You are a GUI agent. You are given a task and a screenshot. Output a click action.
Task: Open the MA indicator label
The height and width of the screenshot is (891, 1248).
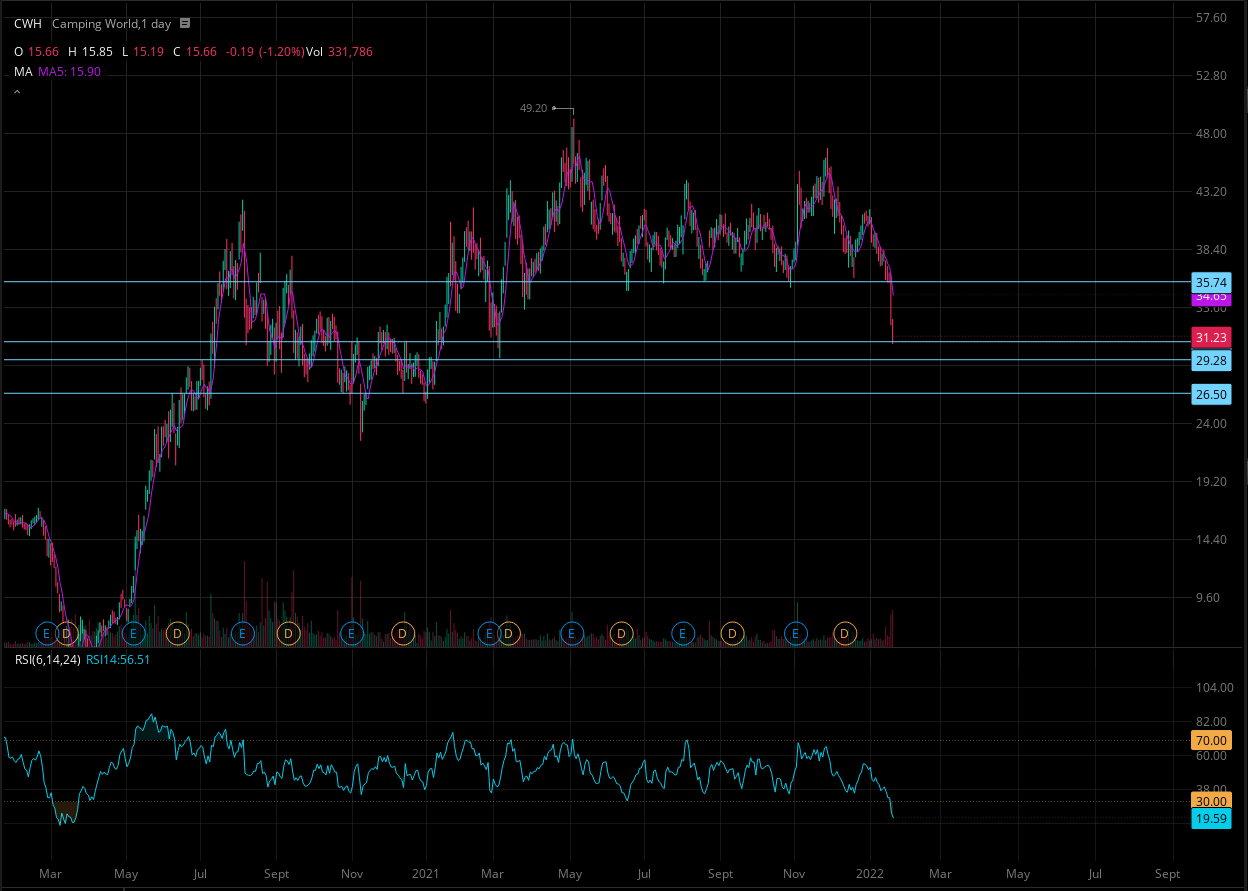[23, 71]
